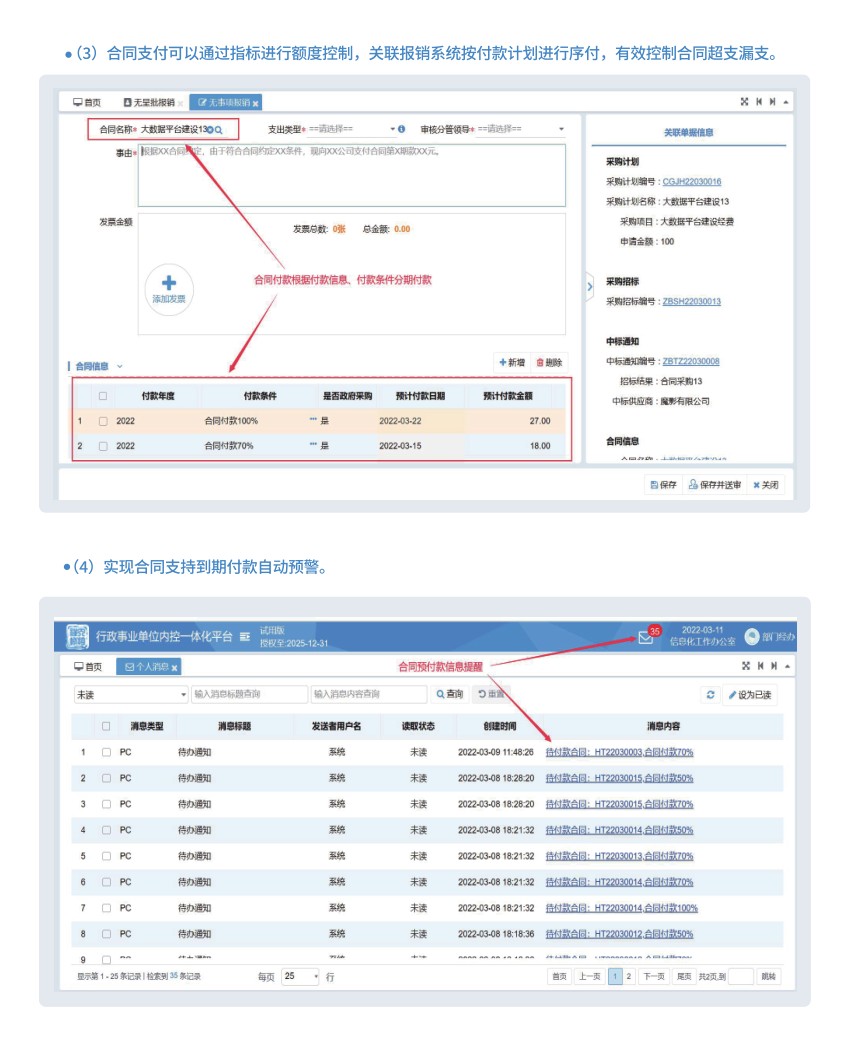Toggle the select-all checkbox in message table header

(106, 726)
